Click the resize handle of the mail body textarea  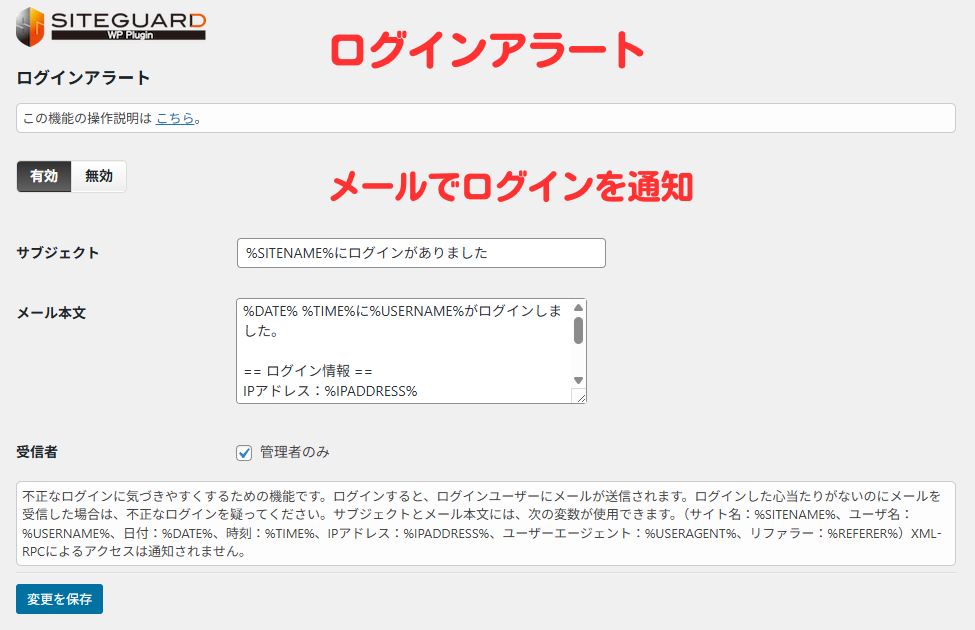pos(580,395)
